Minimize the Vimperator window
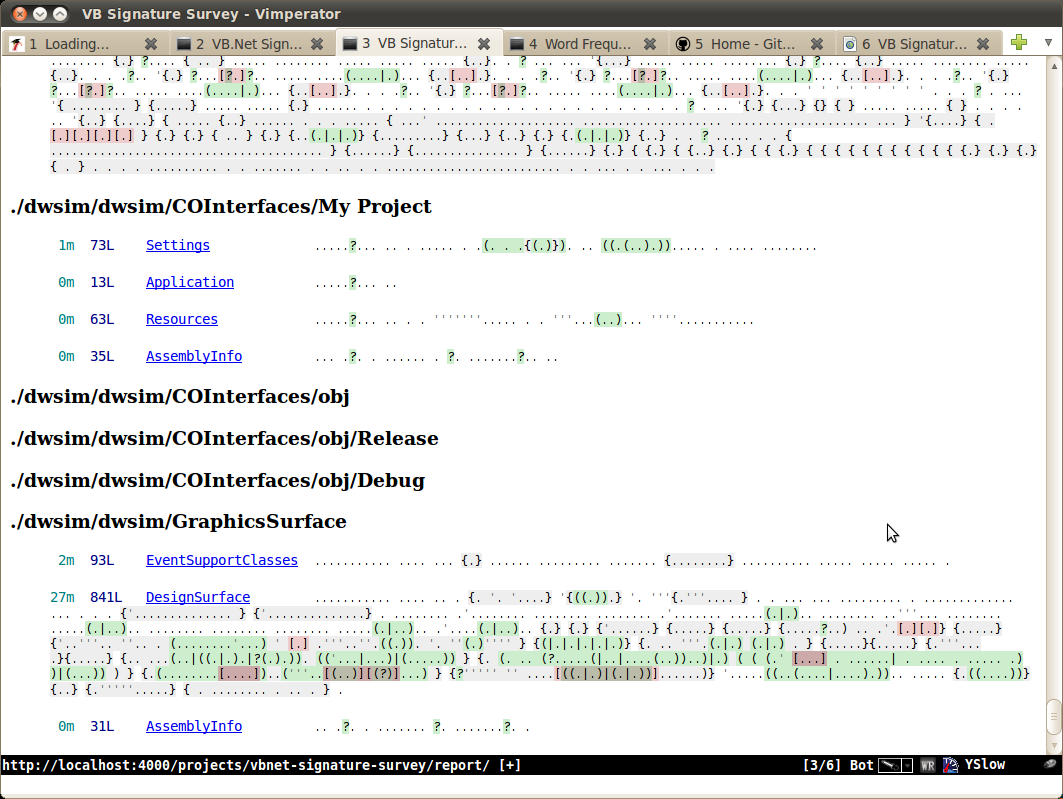 [x=40, y=14]
